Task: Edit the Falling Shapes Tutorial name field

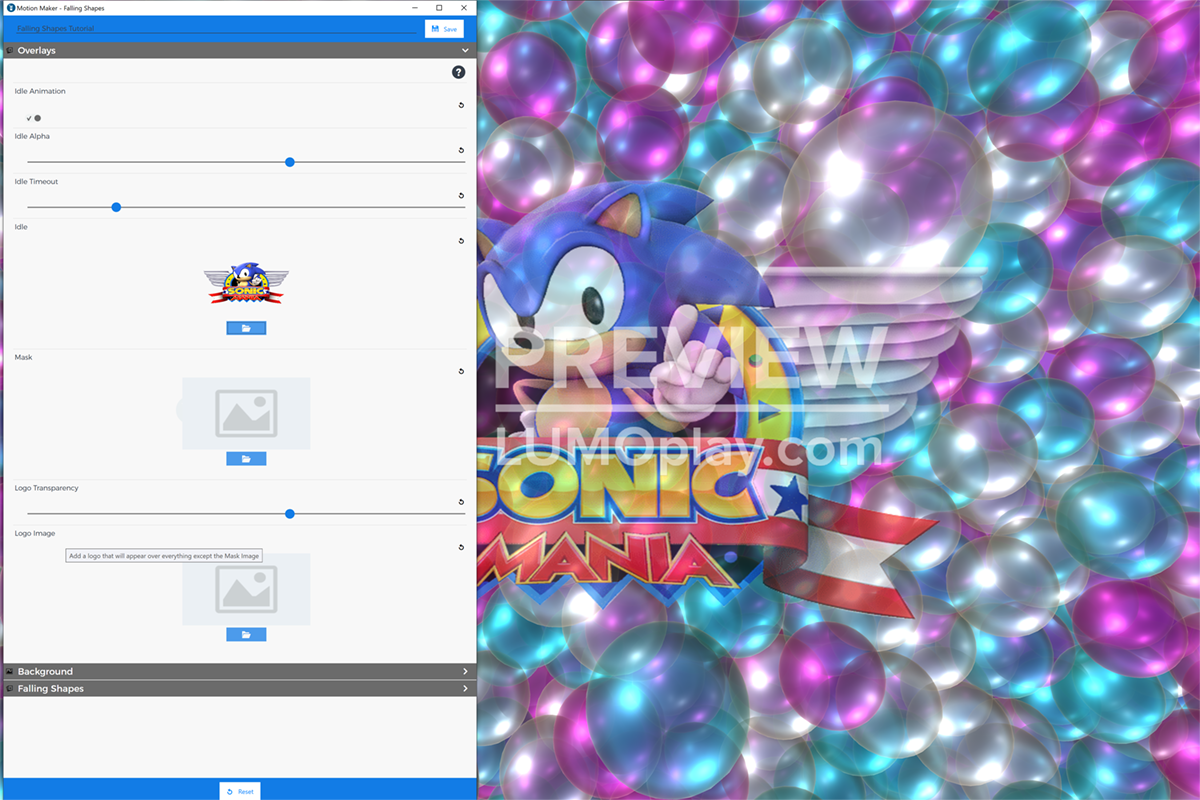Action: click(215, 29)
